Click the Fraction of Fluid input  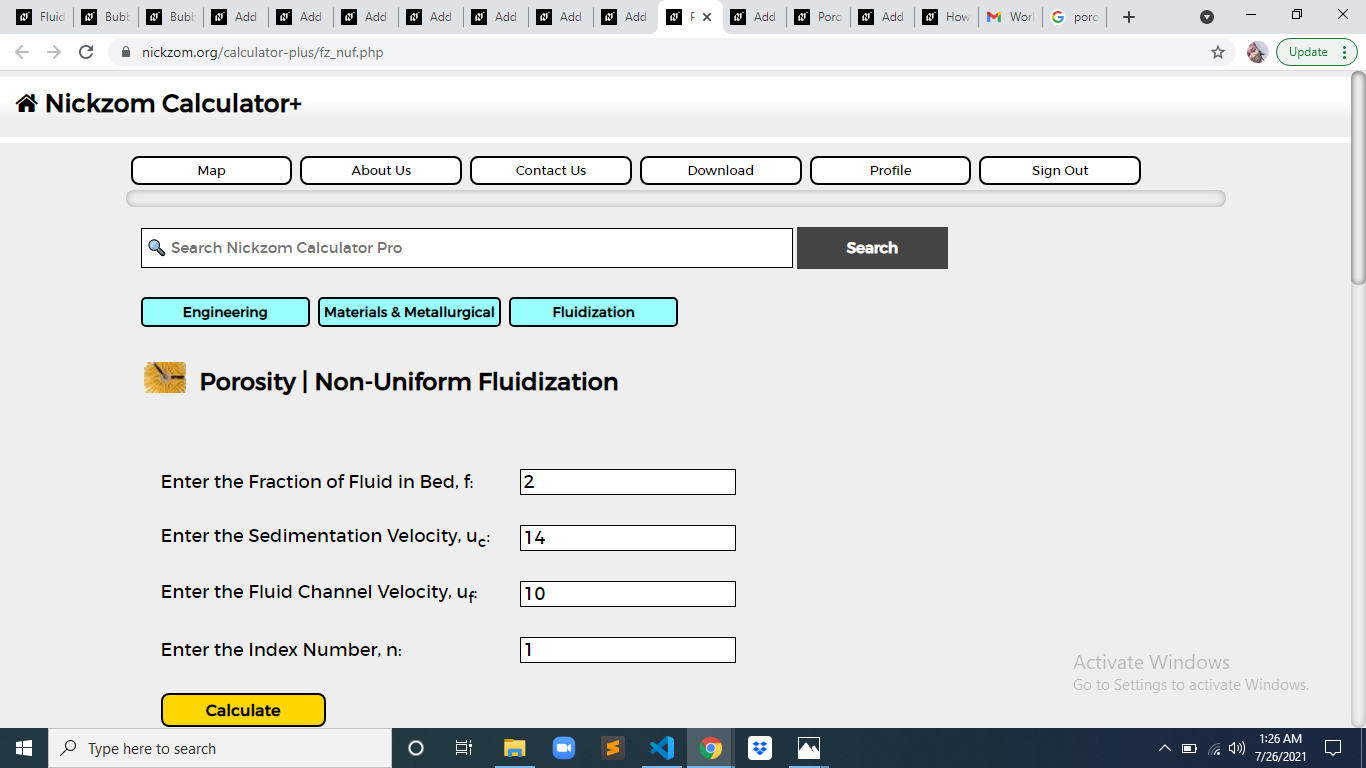(x=628, y=482)
